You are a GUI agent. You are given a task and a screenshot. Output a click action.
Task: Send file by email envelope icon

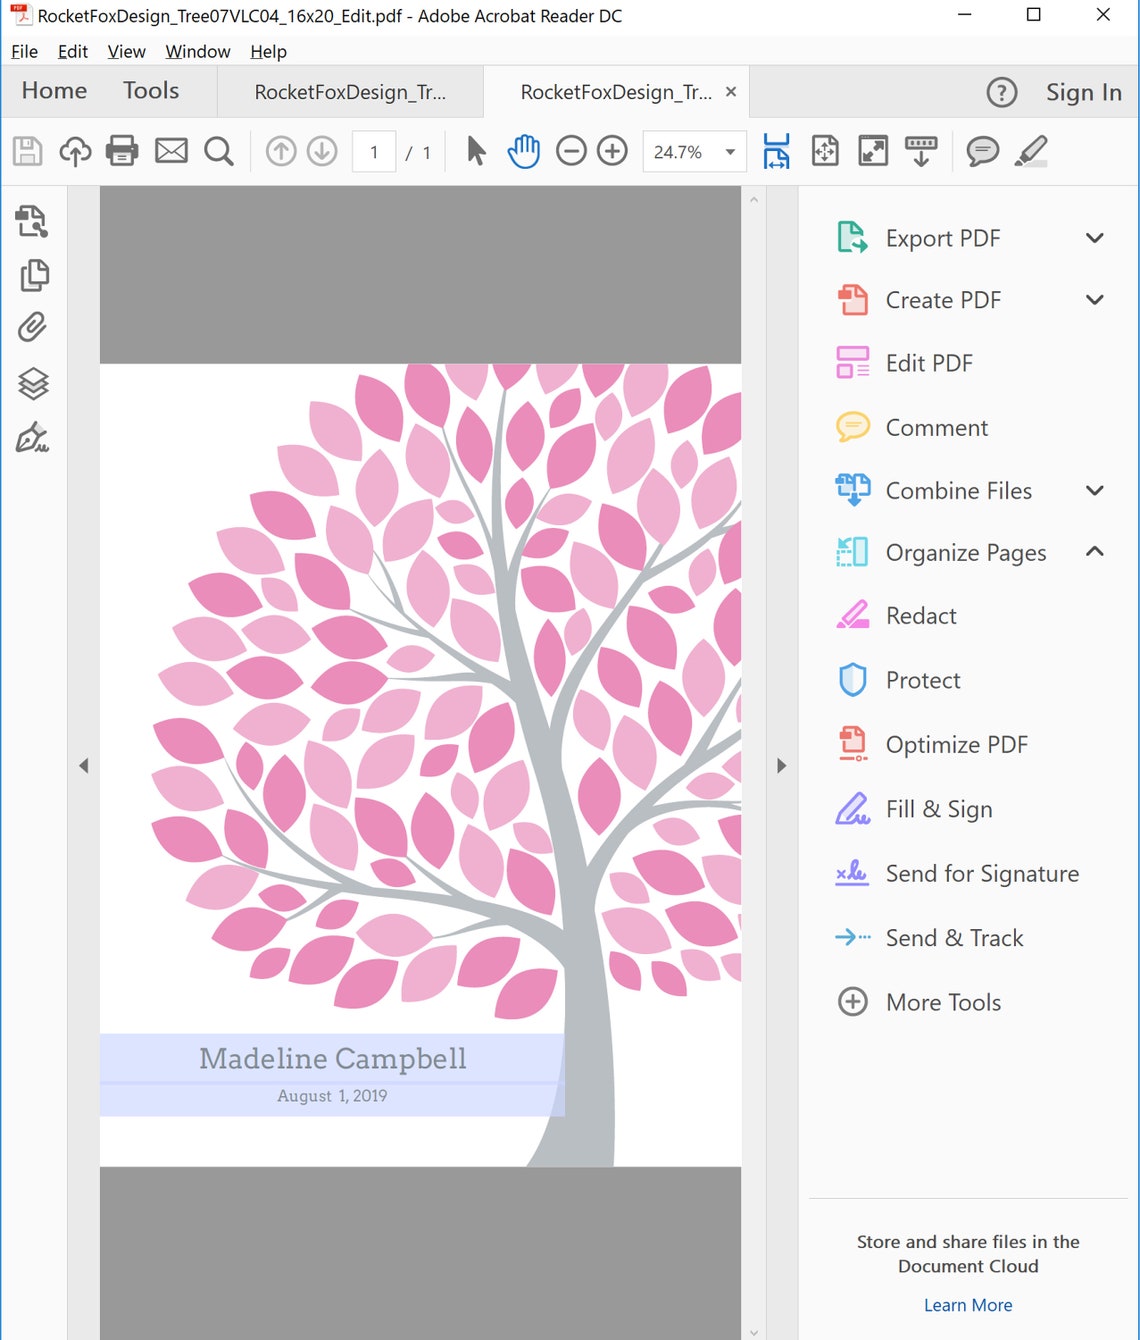[171, 151]
